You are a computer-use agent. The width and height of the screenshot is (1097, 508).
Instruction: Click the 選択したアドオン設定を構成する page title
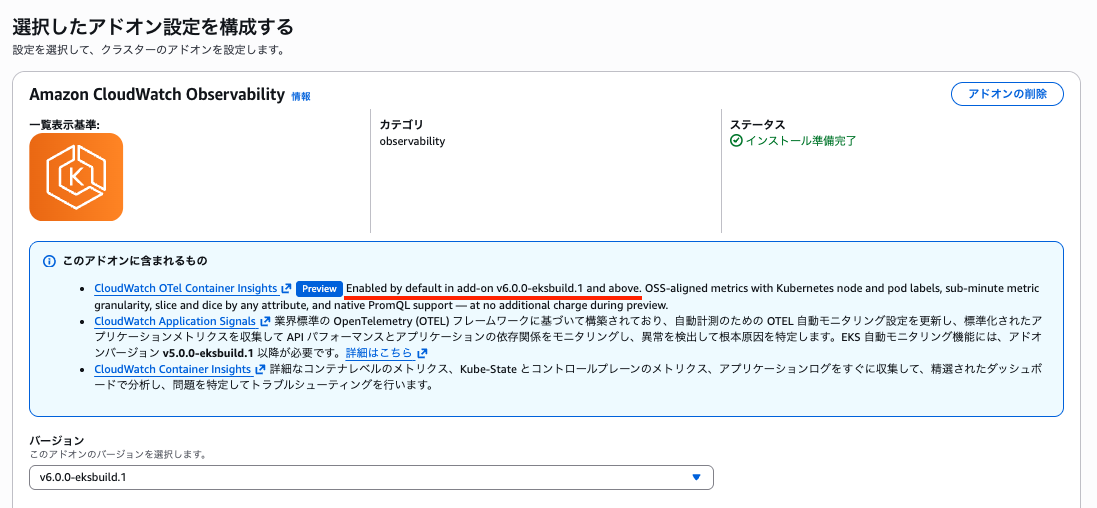[x=153, y=27]
